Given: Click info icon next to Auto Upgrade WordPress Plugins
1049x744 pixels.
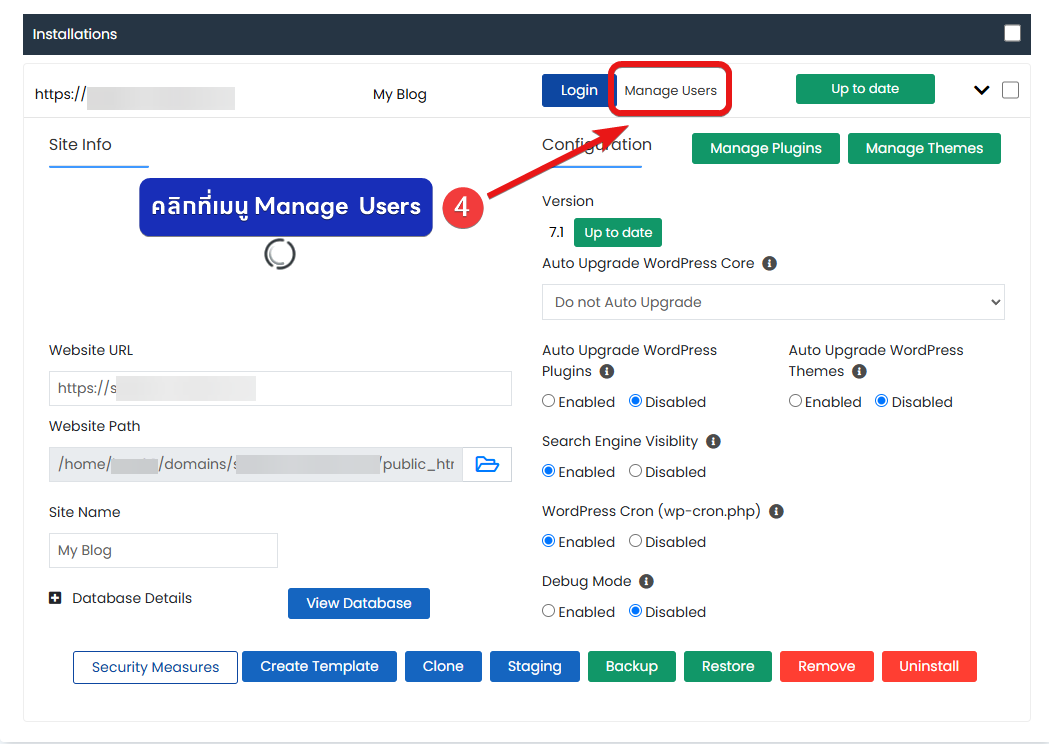Looking at the screenshot, I should pos(607,371).
